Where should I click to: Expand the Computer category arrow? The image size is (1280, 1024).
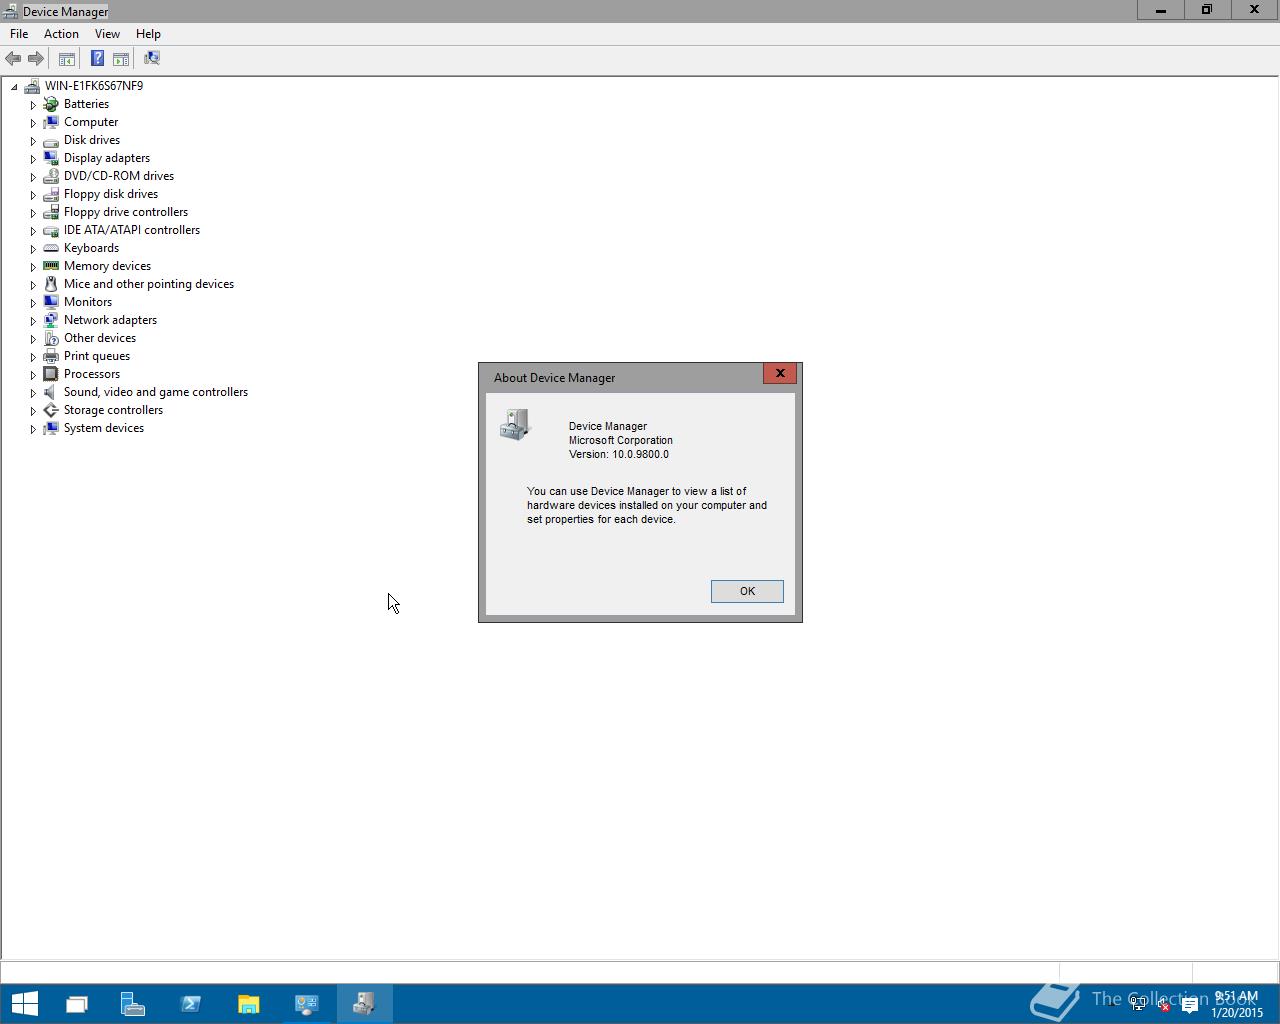33,123
